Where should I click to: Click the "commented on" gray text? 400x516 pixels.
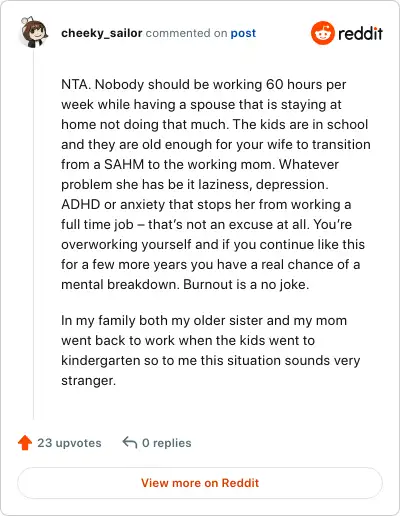pos(187,33)
